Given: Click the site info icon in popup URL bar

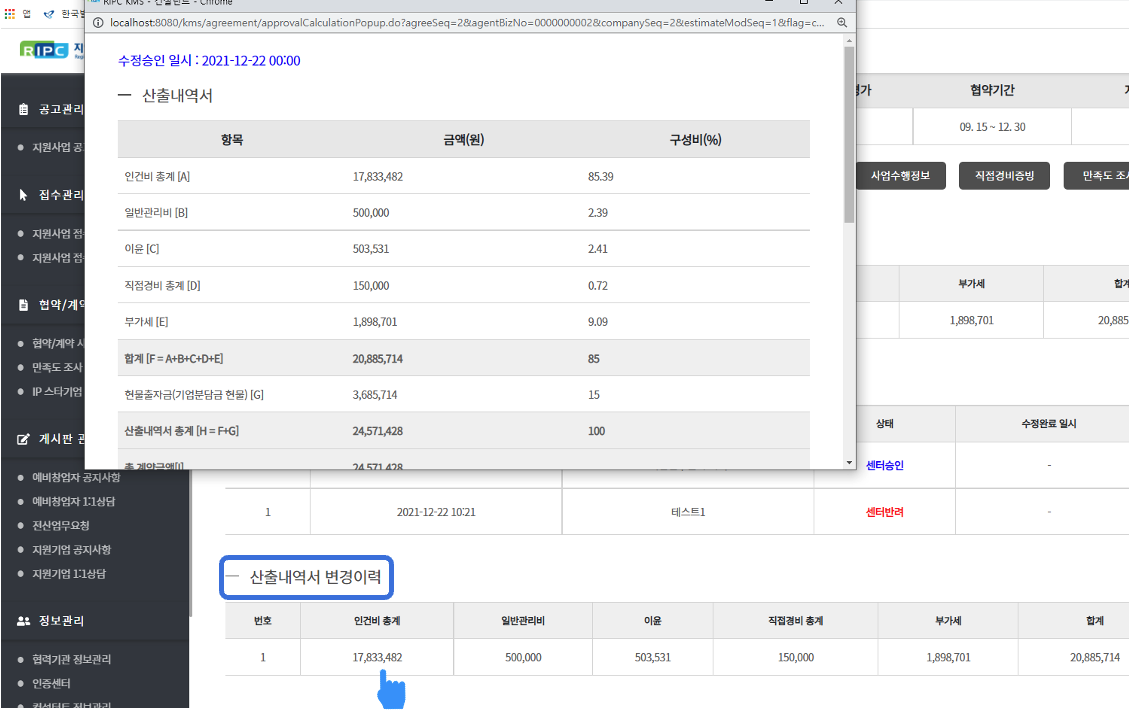Looking at the screenshot, I should coord(97,22).
